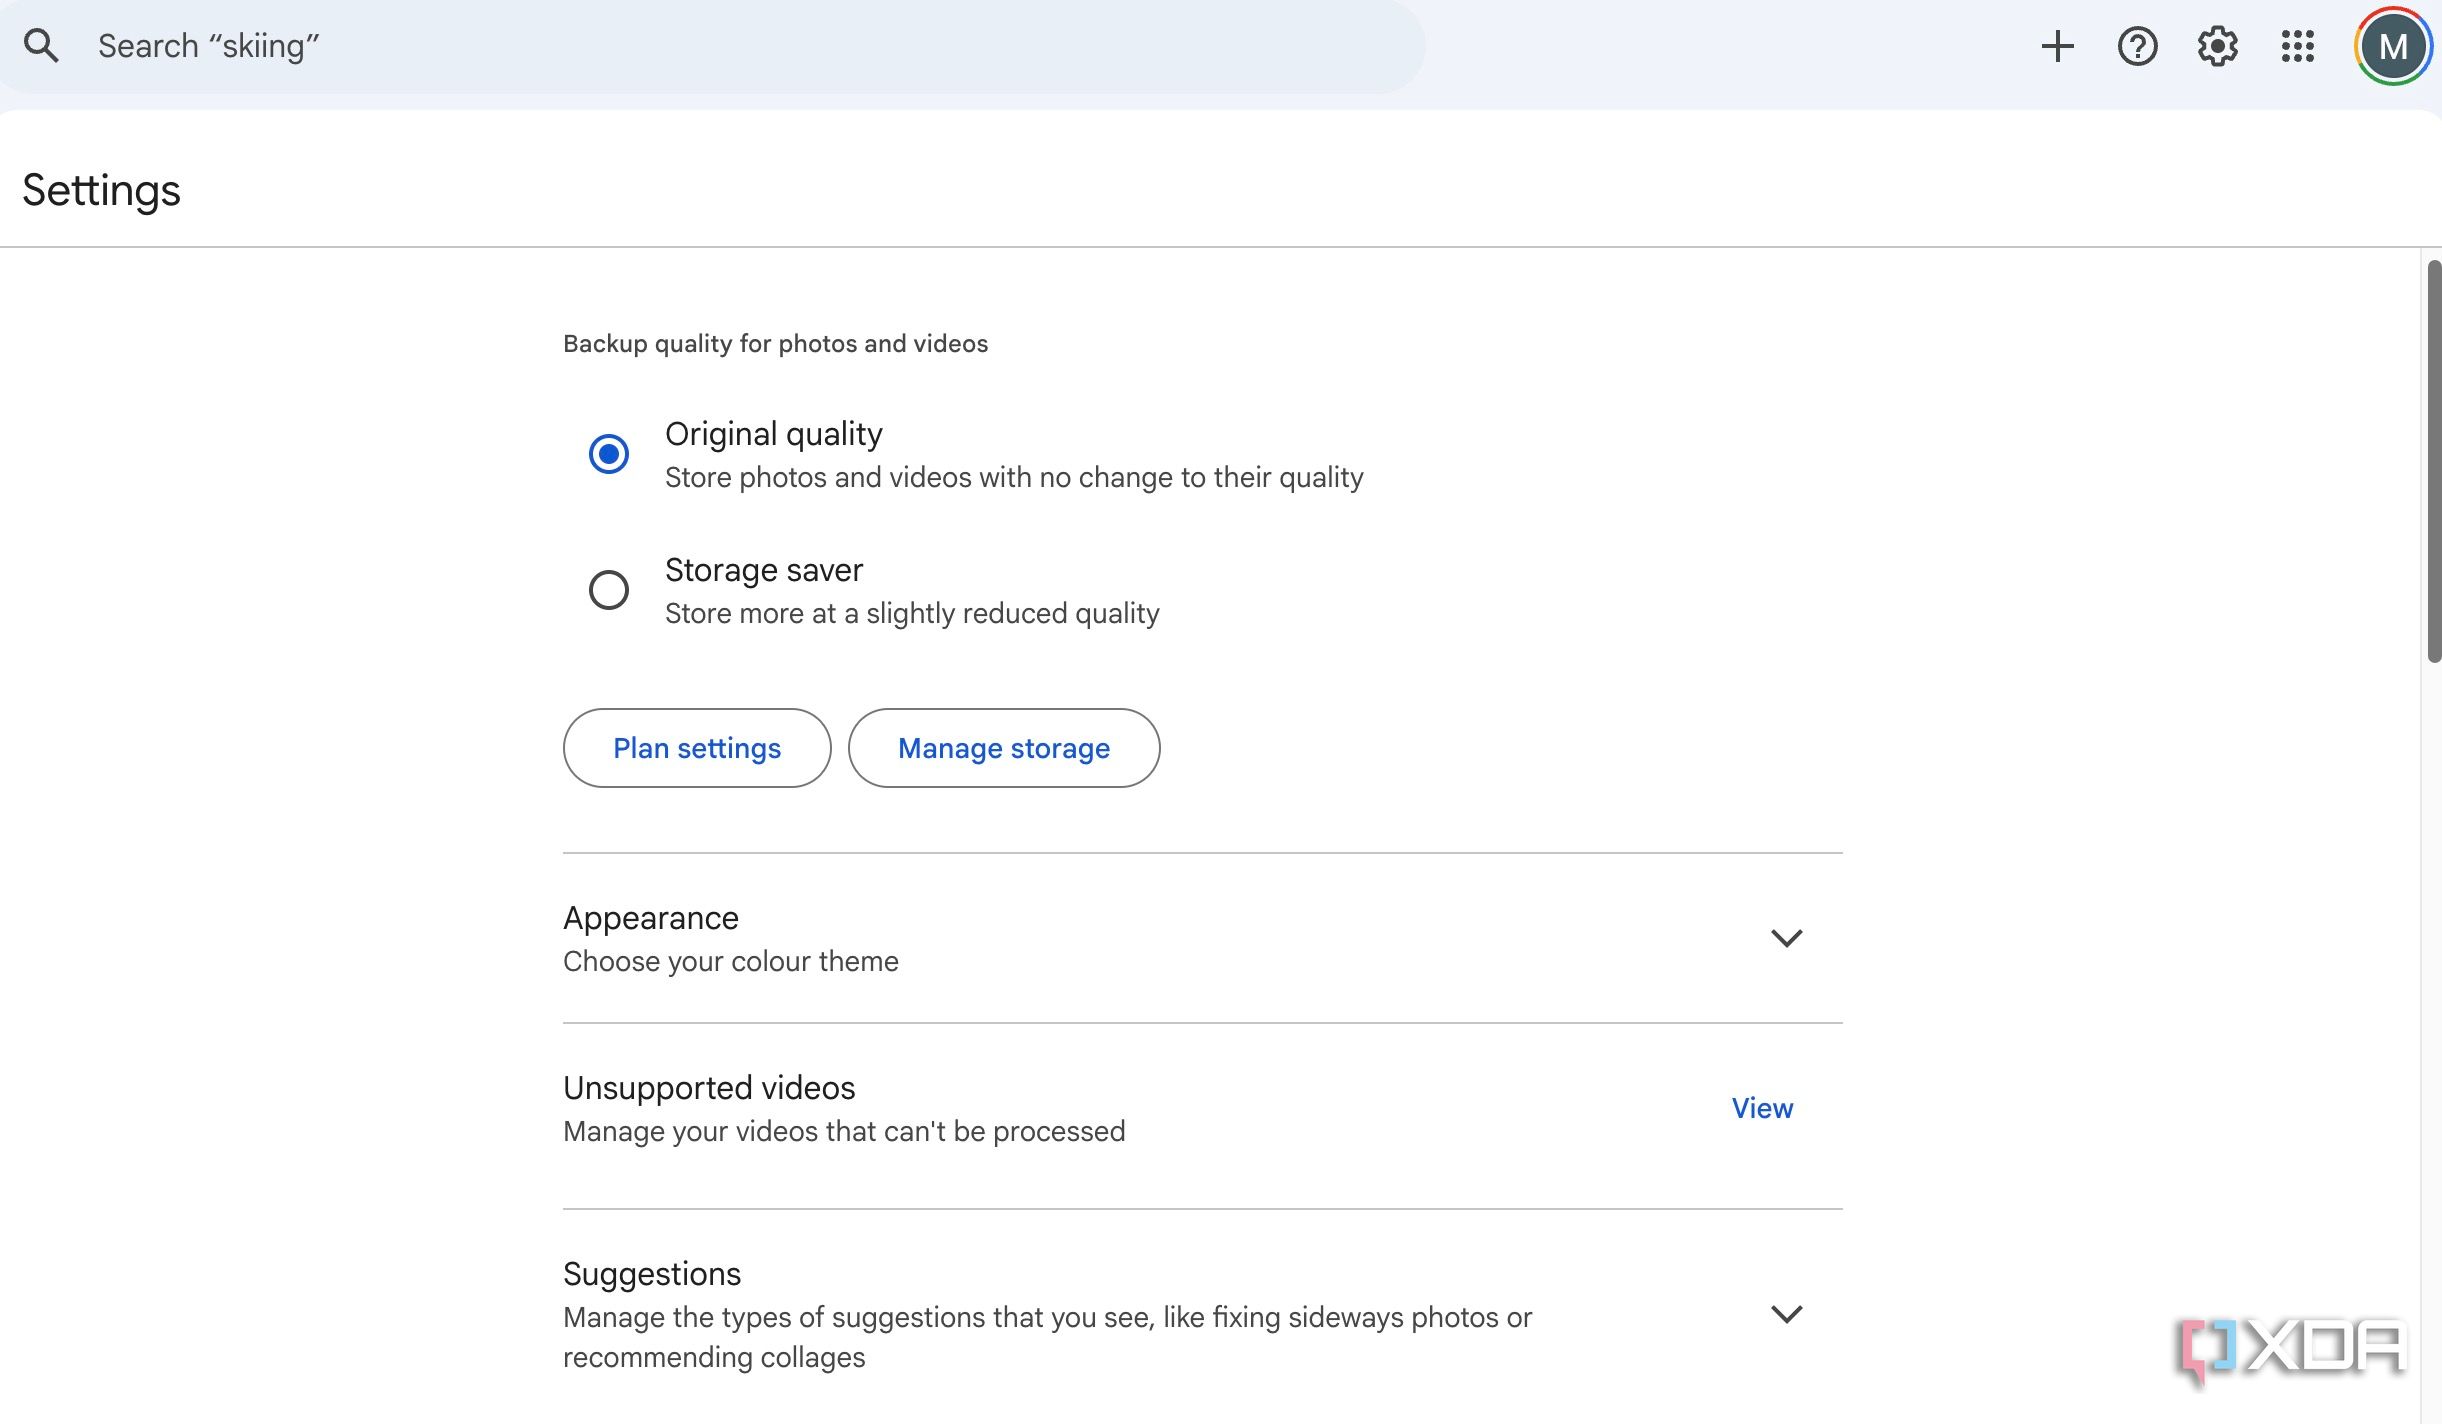
Task: Click "Backup quality for photos and videos" label
Action: (x=775, y=344)
